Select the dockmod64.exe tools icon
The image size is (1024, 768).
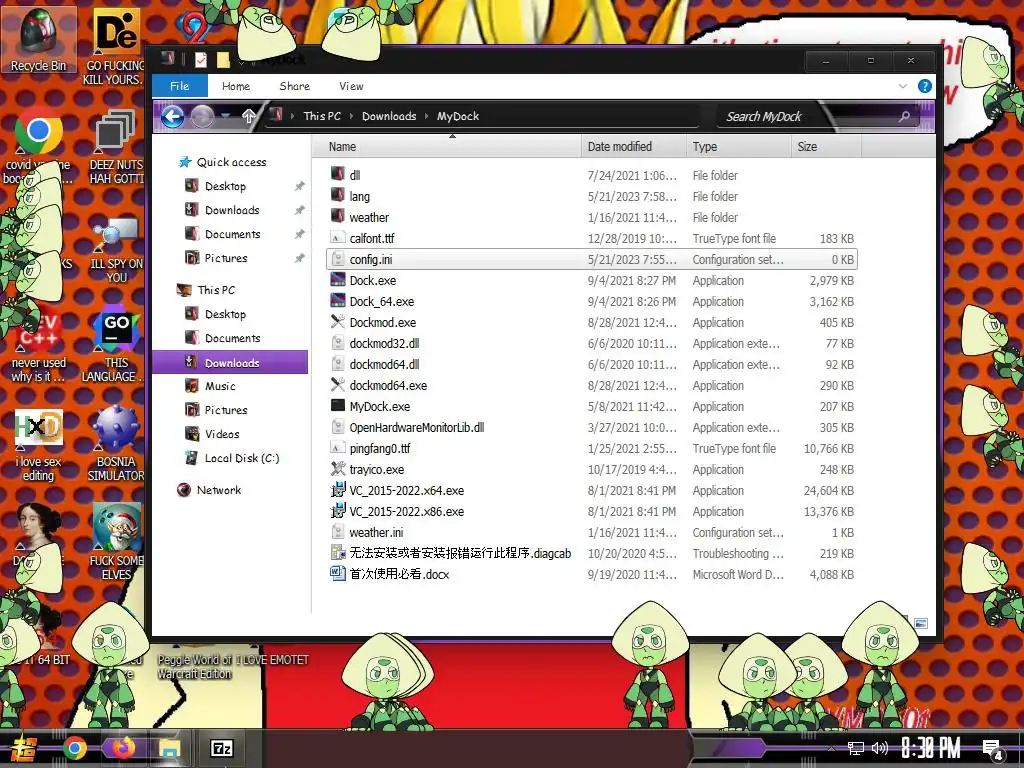click(x=338, y=385)
